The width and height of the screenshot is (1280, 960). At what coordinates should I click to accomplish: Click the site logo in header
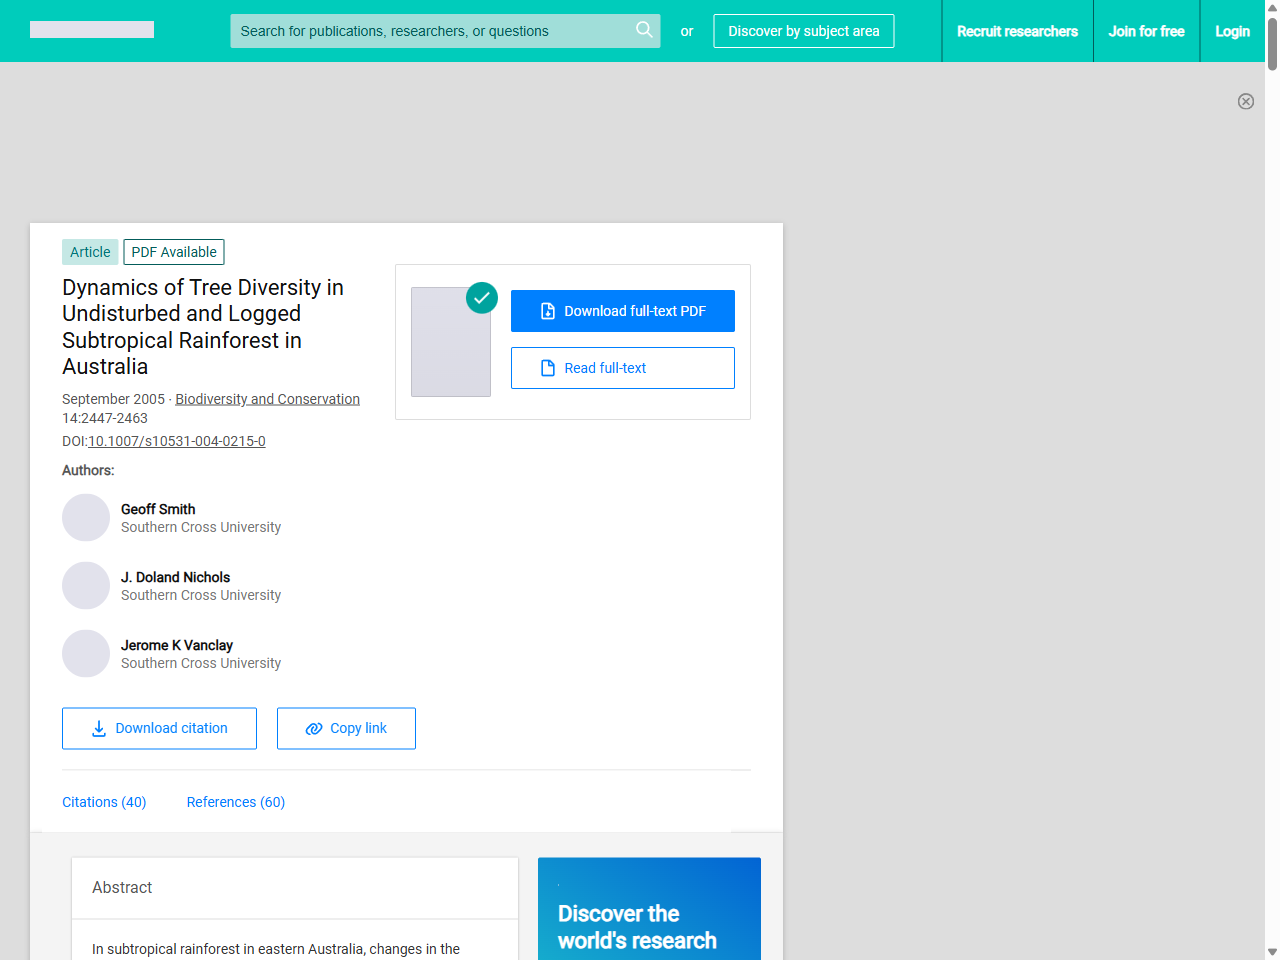92,30
